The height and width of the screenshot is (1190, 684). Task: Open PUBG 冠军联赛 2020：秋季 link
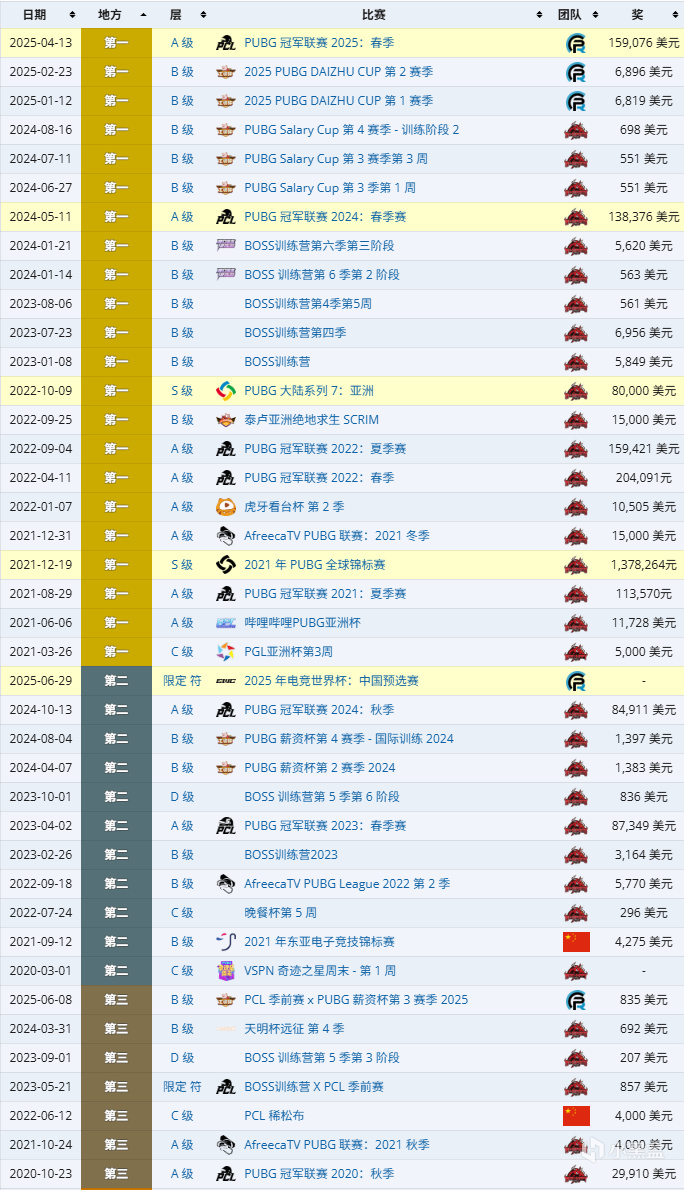tap(319, 1174)
